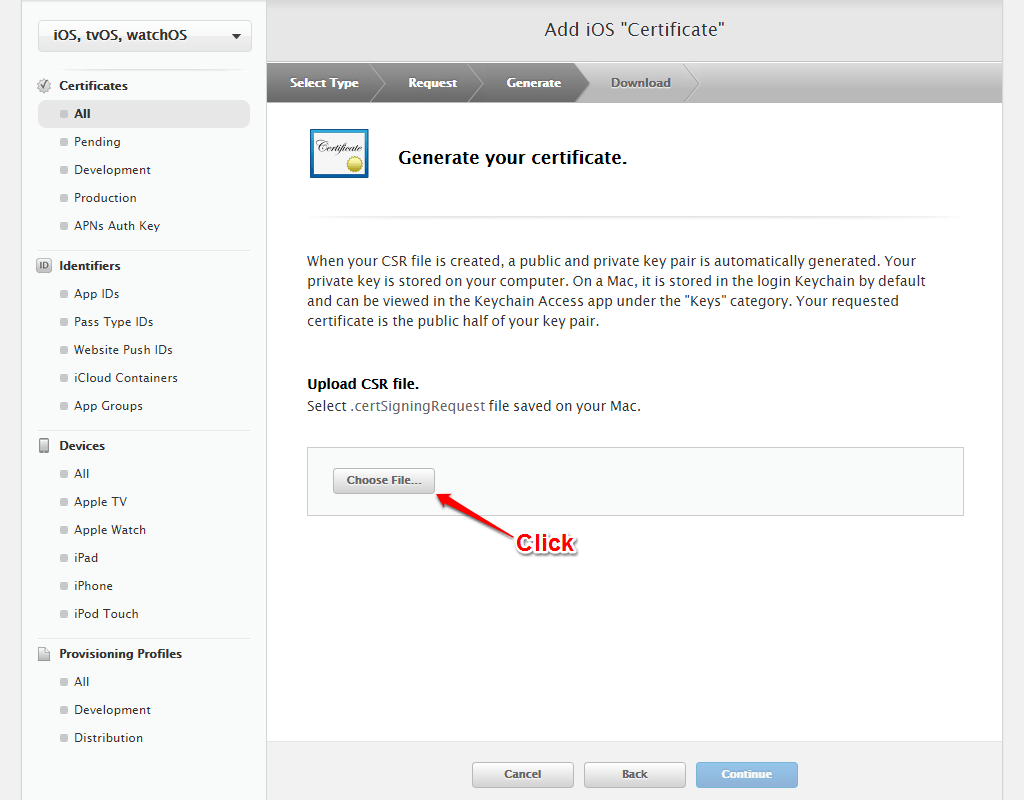The width and height of the screenshot is (1024, 800).
Task: Open Apple Watch devices
Action: (110, 530)
